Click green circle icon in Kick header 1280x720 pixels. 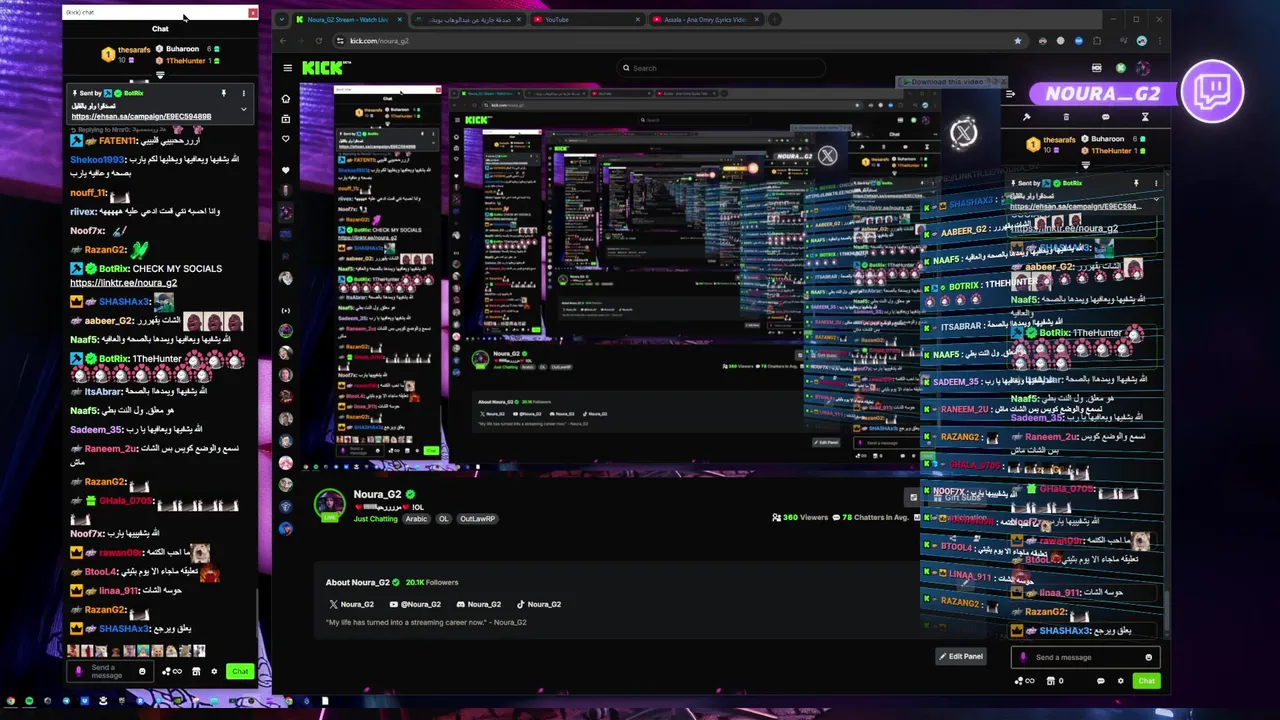1121,68
